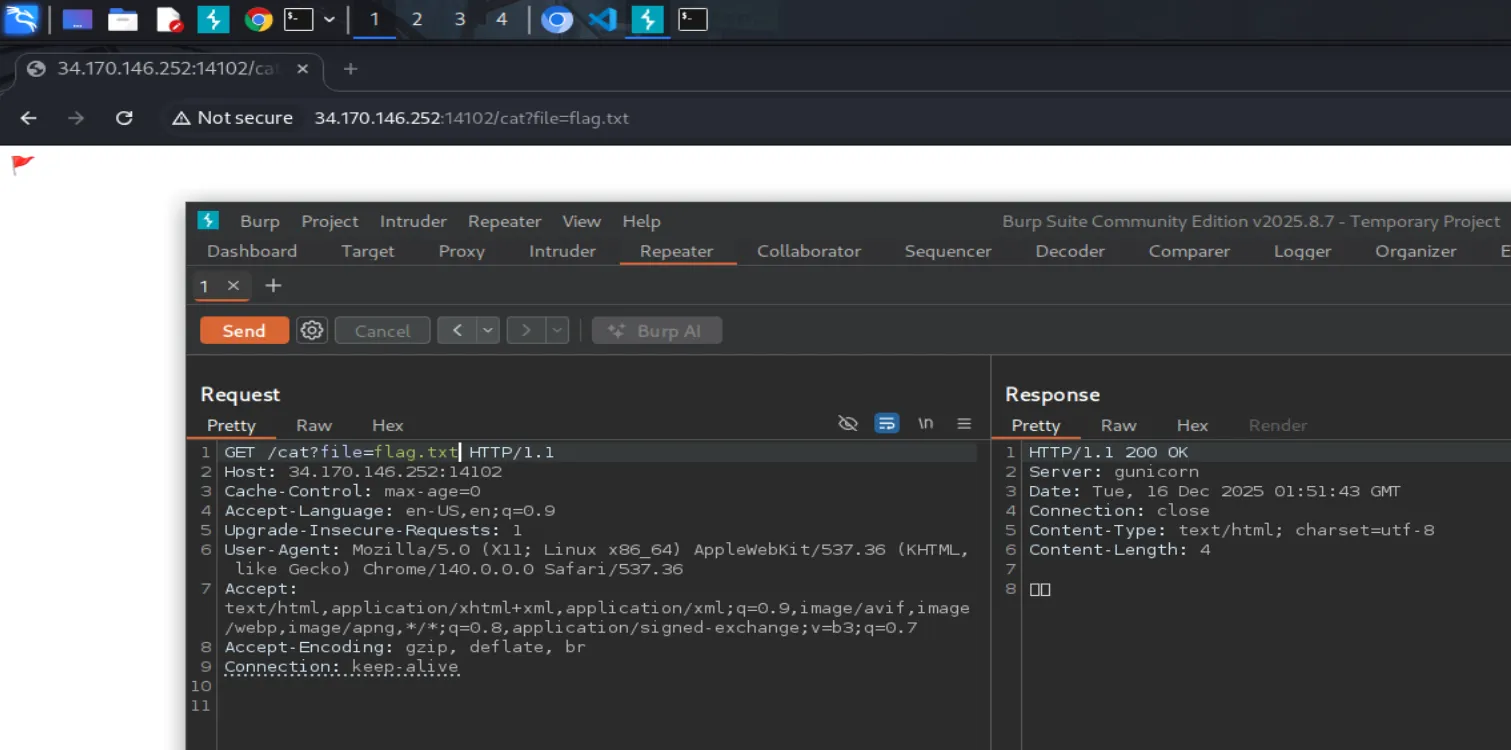Click the Burp AI sparkle button

657,331
